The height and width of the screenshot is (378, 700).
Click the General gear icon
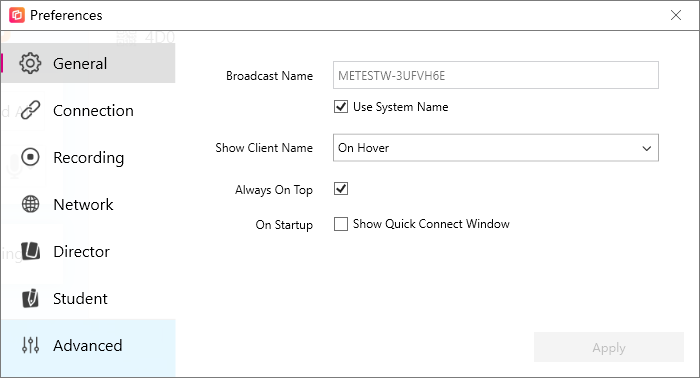coord(30,63)
